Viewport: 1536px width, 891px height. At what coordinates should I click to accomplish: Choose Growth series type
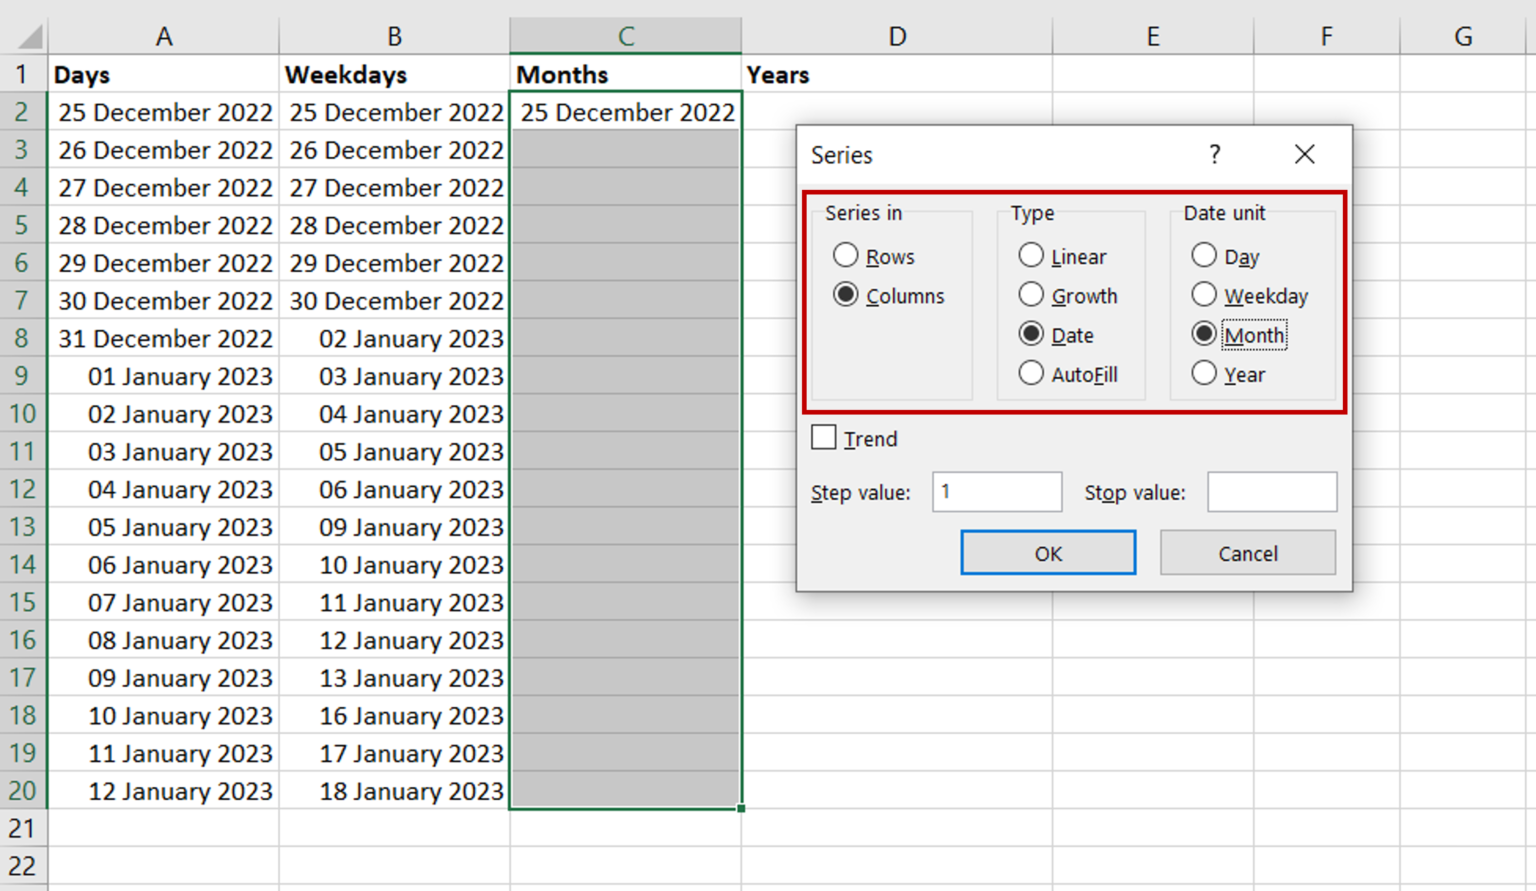pos(1031,295)
